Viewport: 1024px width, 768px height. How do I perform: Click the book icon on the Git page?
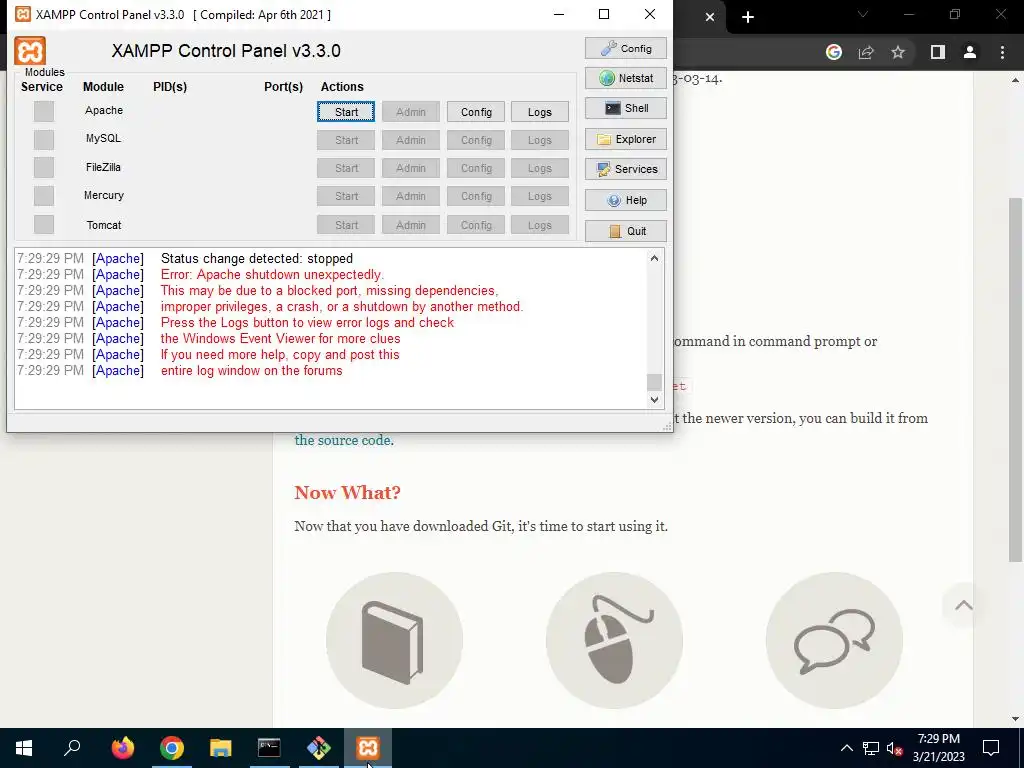394,641
